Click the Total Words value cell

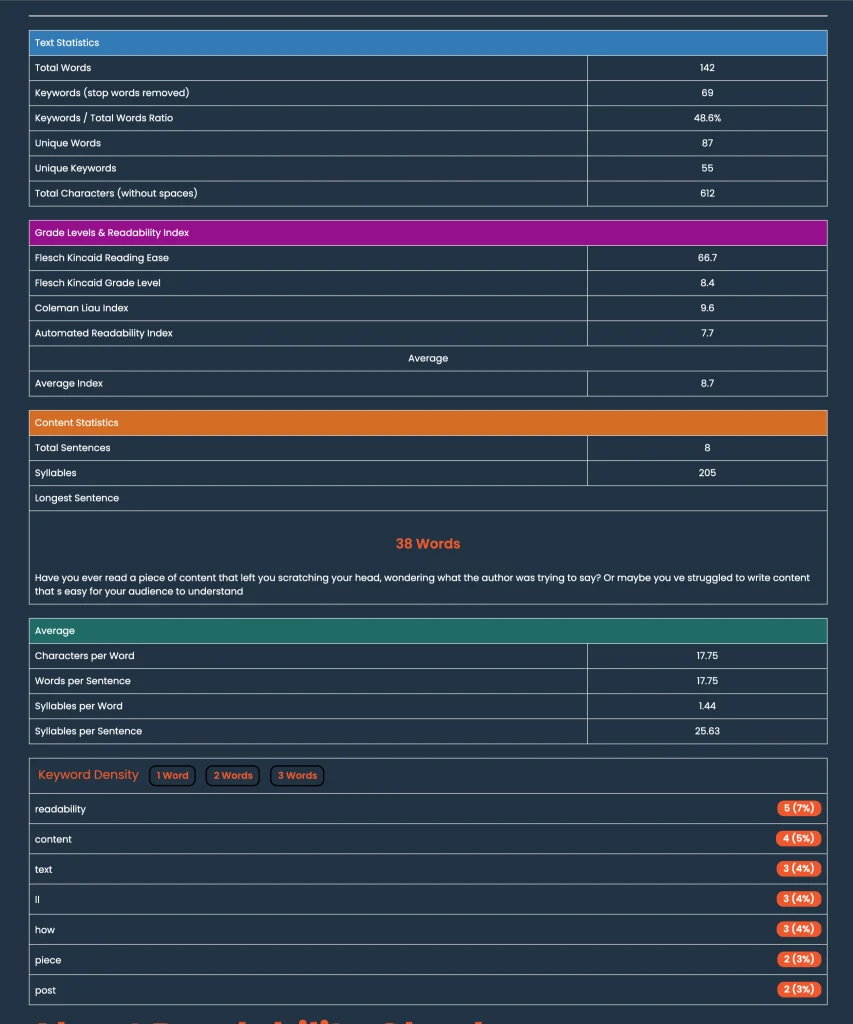[706, 67]
